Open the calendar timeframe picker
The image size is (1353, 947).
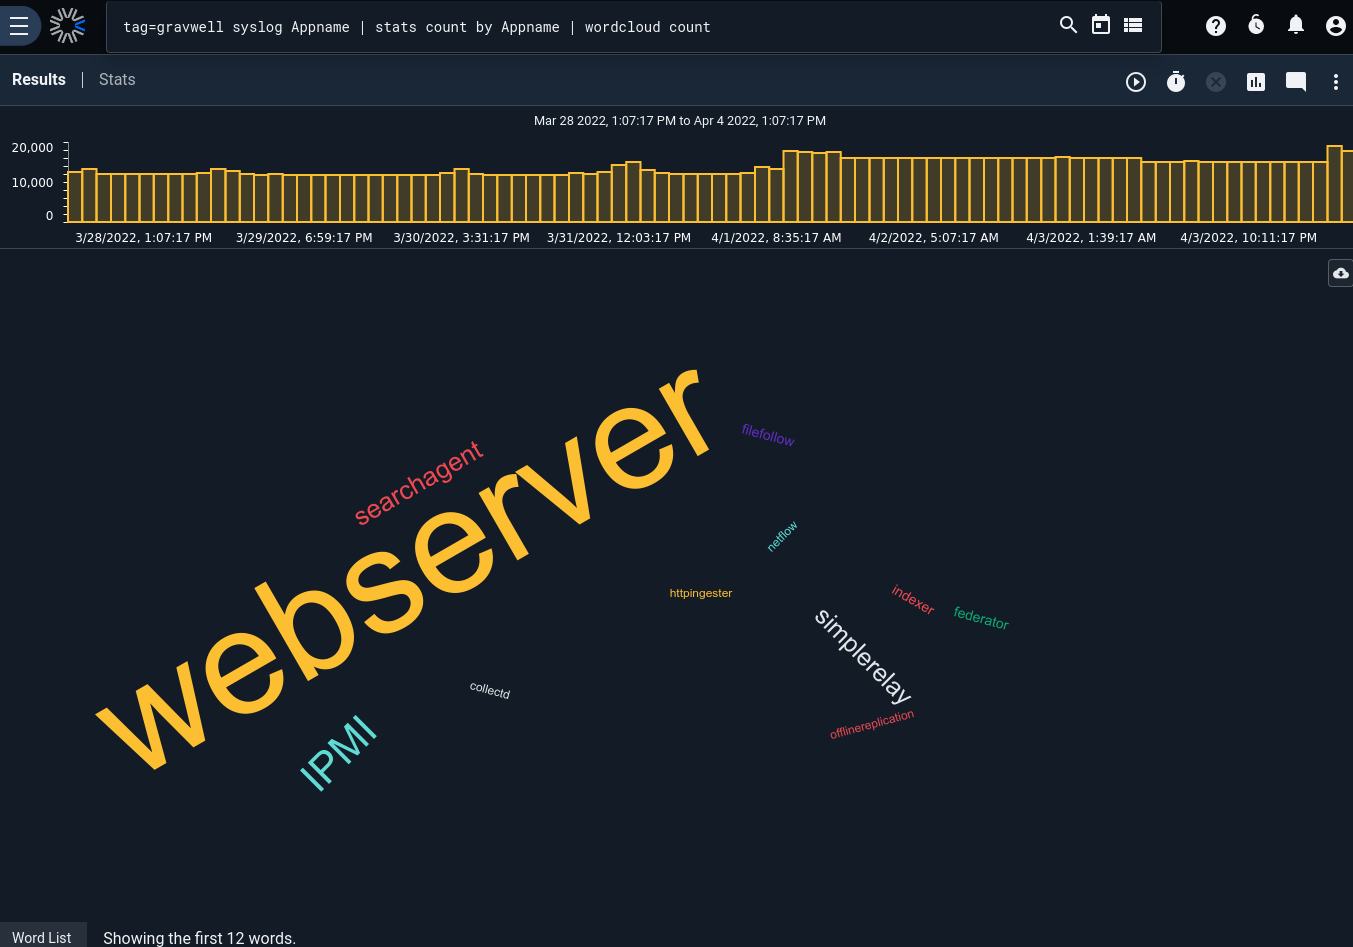click(x=1100, y=25)
